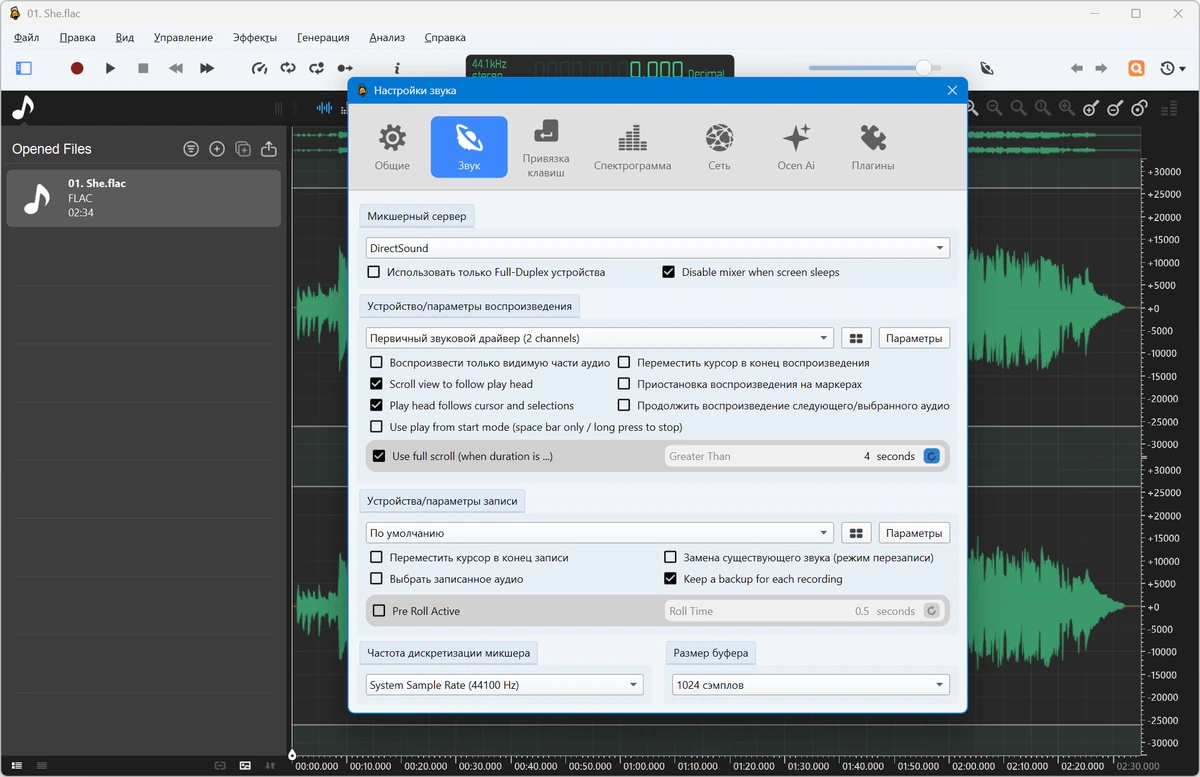Click the waveform image view icon at the bottom
This screenshot has width=1200, height=777.
click(x=245, y=765)
